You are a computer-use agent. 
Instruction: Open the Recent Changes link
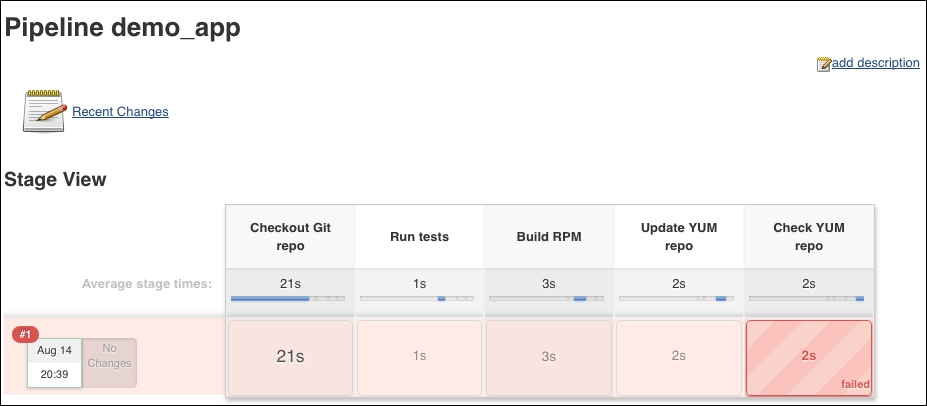pyautogui.click(x=120, y=112)
